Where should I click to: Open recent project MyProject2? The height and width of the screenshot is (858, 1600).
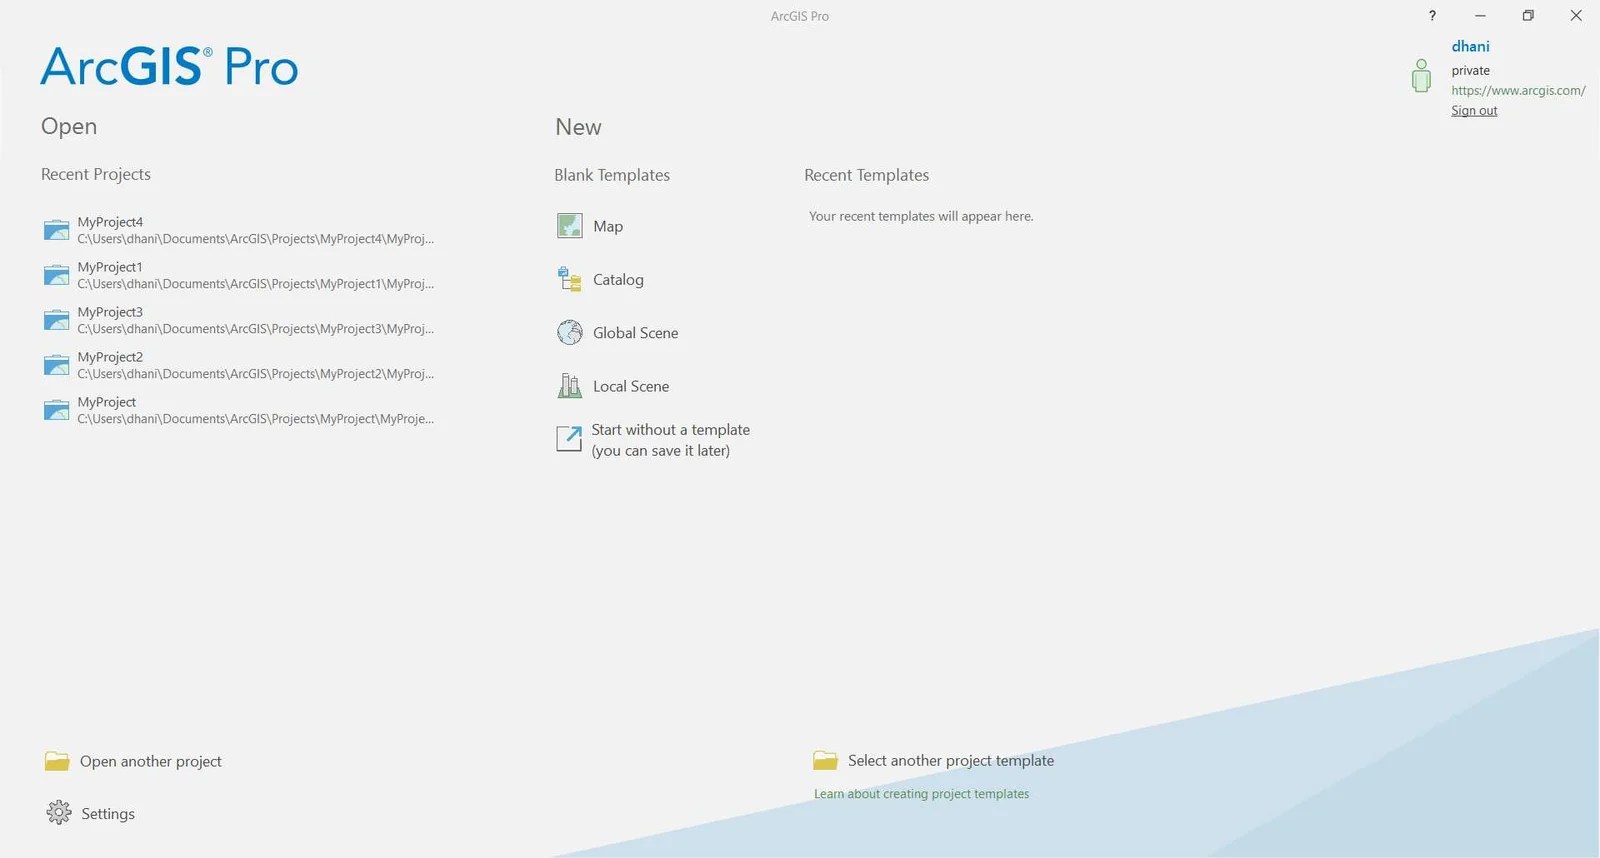coord(239,365)
